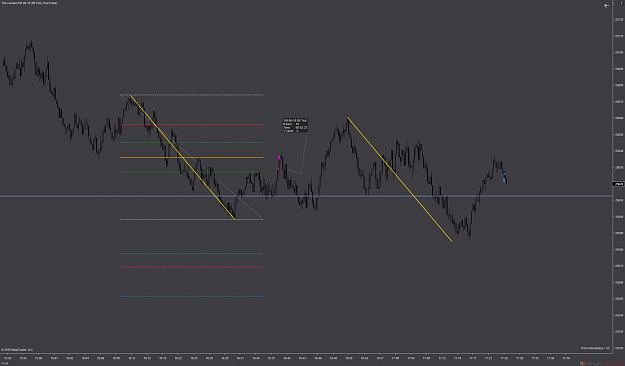Select green dashed line just below orange line

pos(192,172)
